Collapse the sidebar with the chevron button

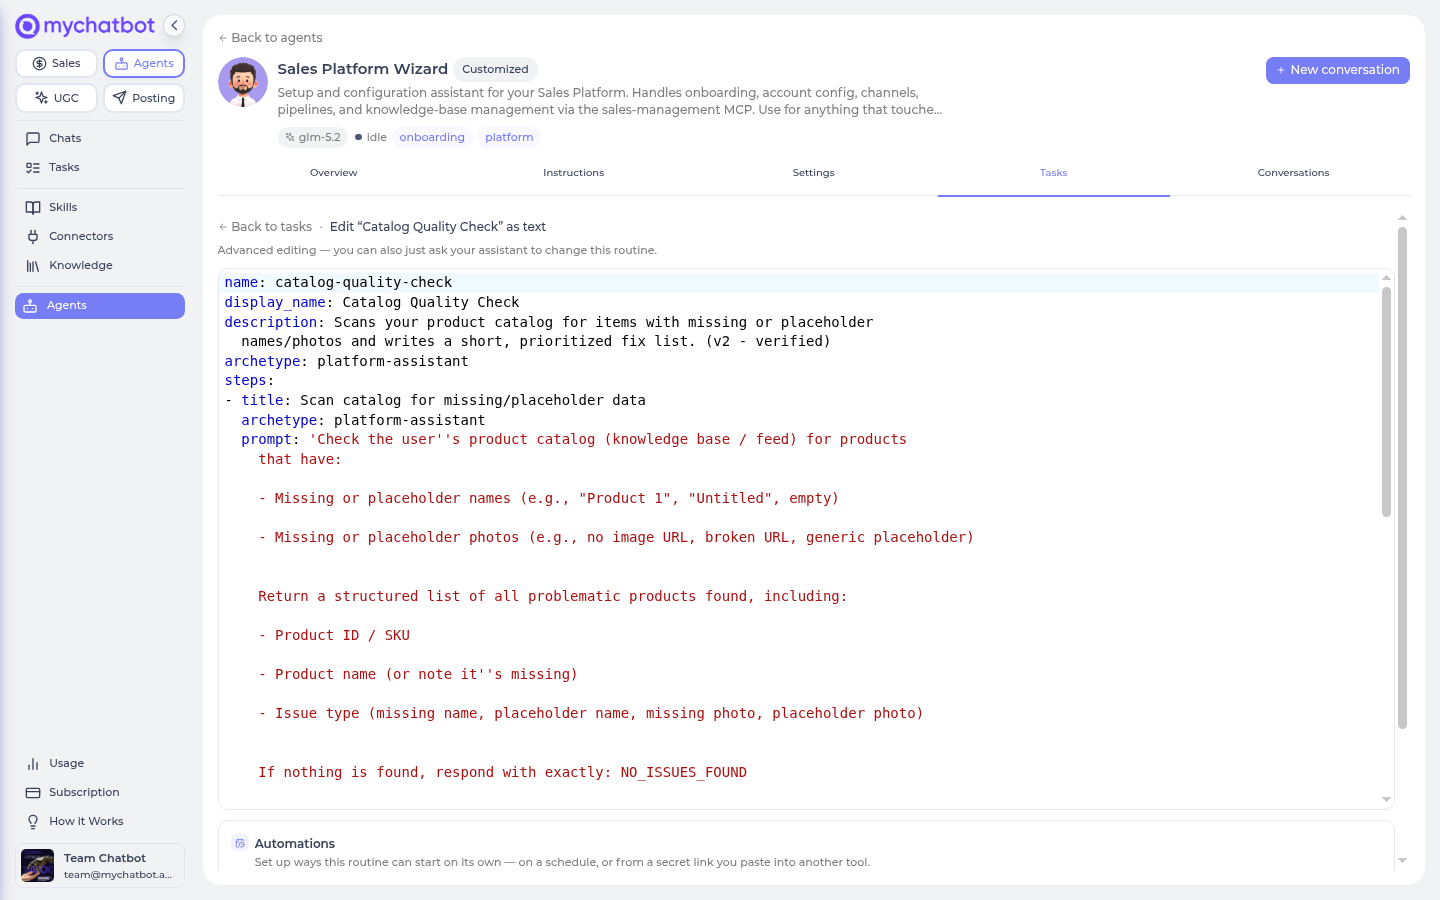[174, 26]
